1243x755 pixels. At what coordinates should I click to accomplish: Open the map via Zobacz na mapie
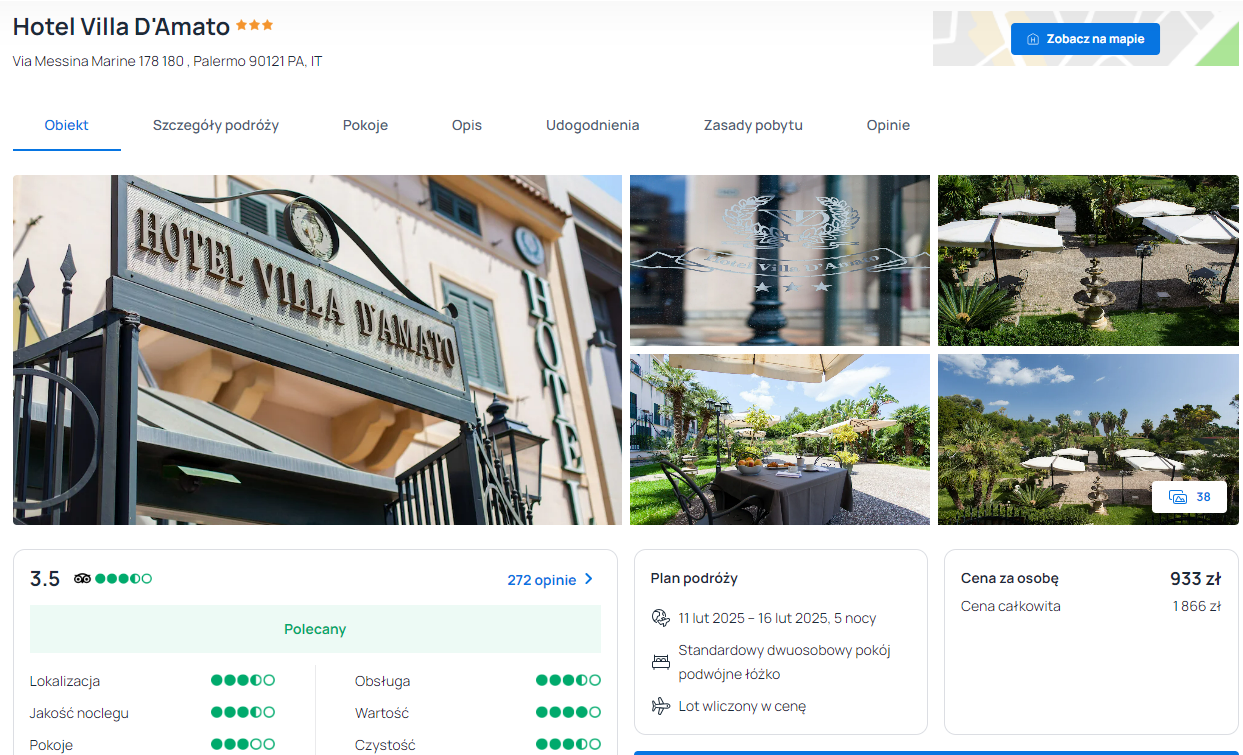click(1085, 39)
